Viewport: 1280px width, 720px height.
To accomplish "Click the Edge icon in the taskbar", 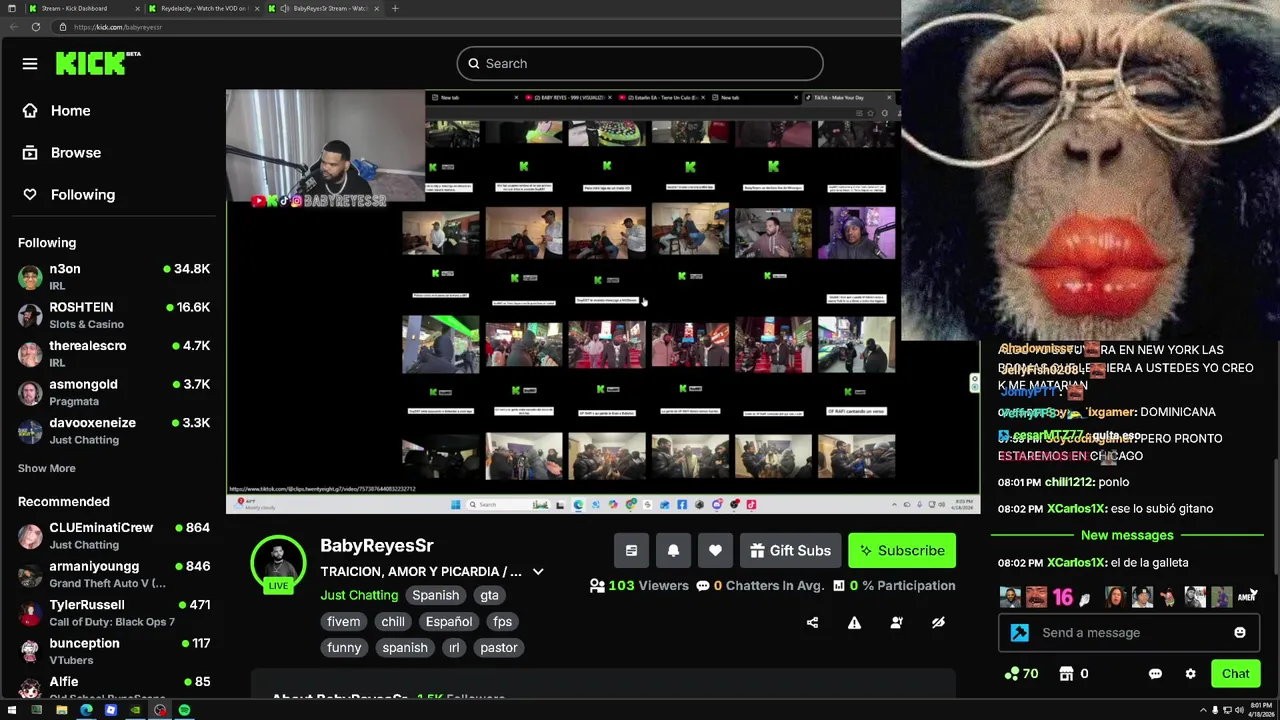I will [x=86, y=711].
